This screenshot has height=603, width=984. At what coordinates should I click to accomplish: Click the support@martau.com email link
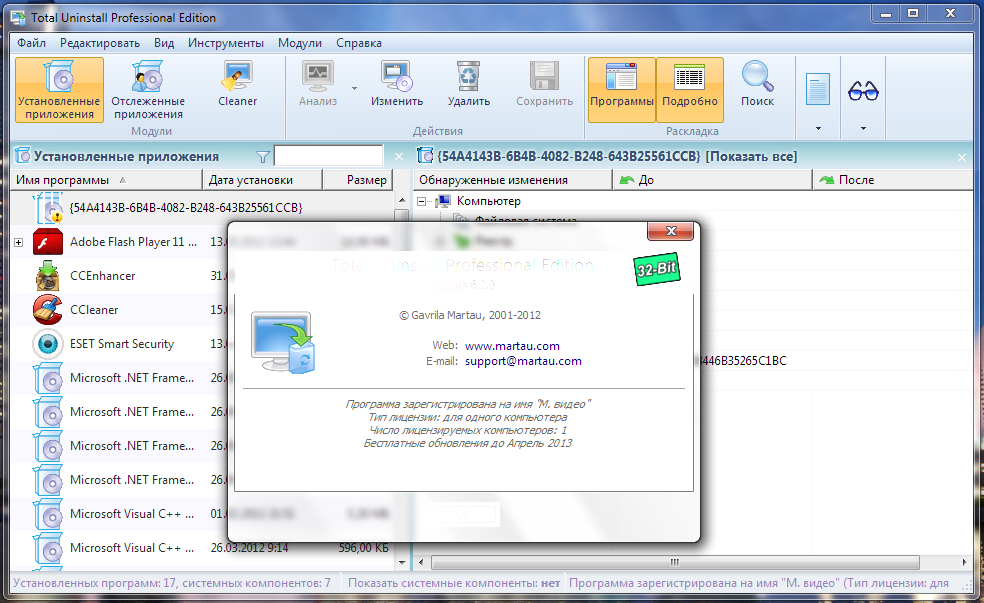[x=523, y=361]
